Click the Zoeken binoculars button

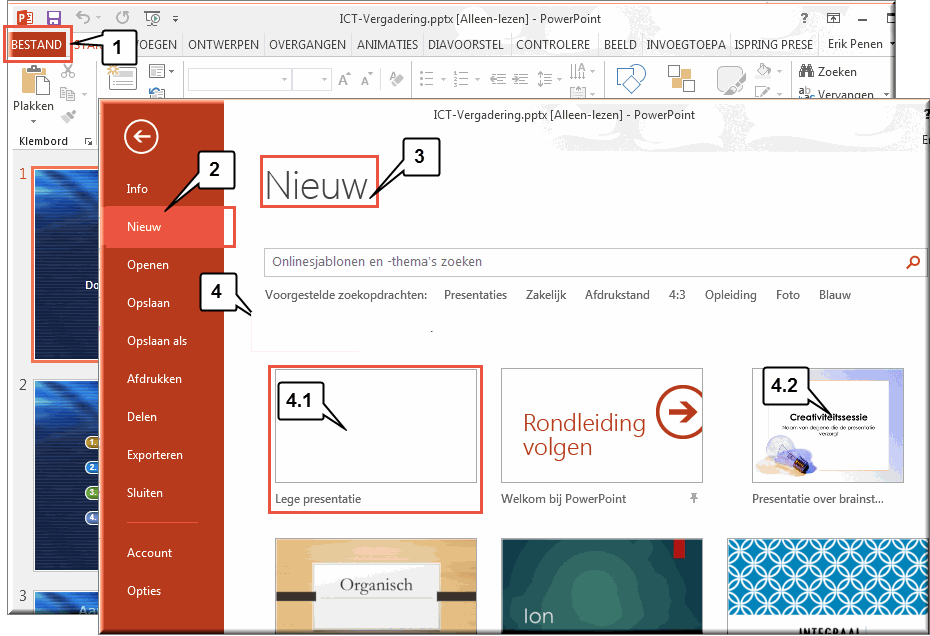(x=827, y=72)
